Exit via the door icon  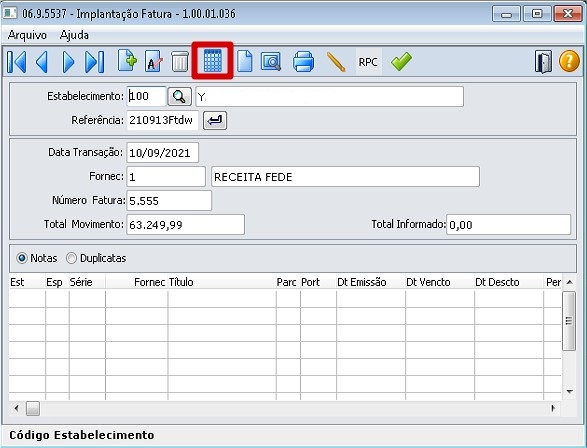543,62
